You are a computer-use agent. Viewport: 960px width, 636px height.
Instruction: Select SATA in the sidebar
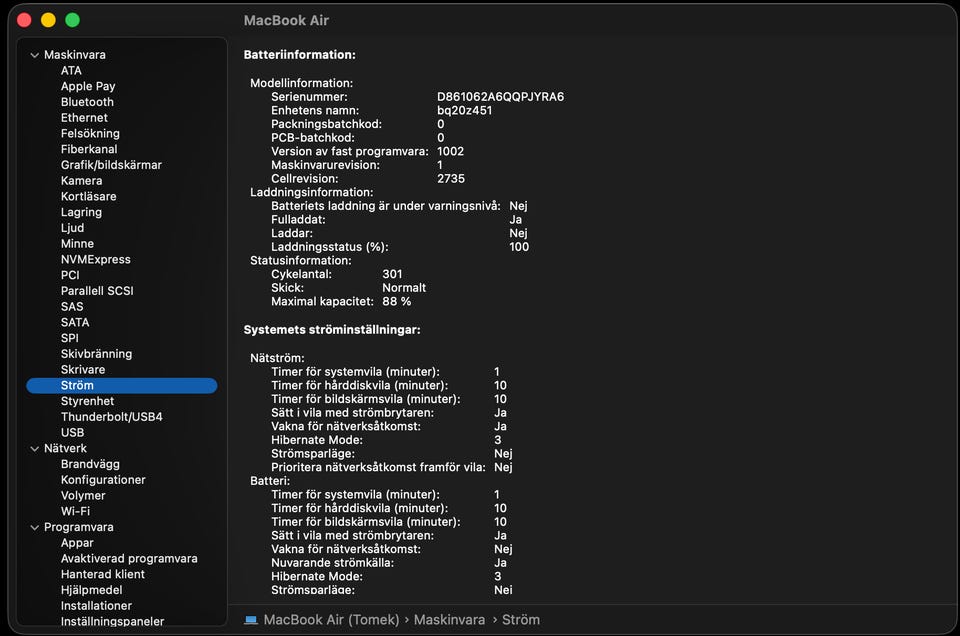coord(75,323)
